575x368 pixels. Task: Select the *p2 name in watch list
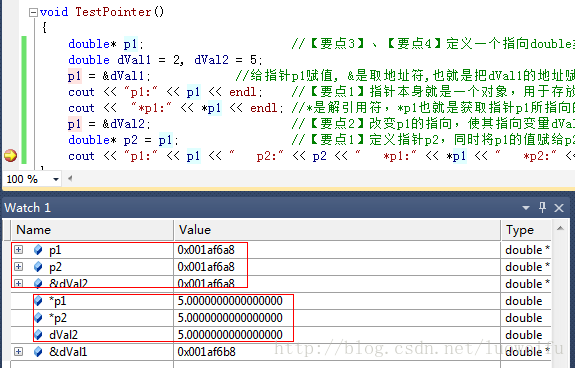tap(58, 318)
